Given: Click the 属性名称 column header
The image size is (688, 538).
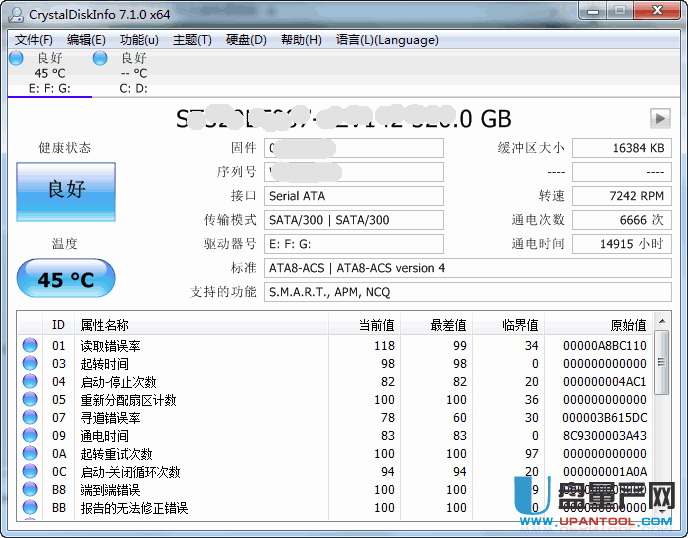Looking at the screenshot, I should [x=105, y=325].
